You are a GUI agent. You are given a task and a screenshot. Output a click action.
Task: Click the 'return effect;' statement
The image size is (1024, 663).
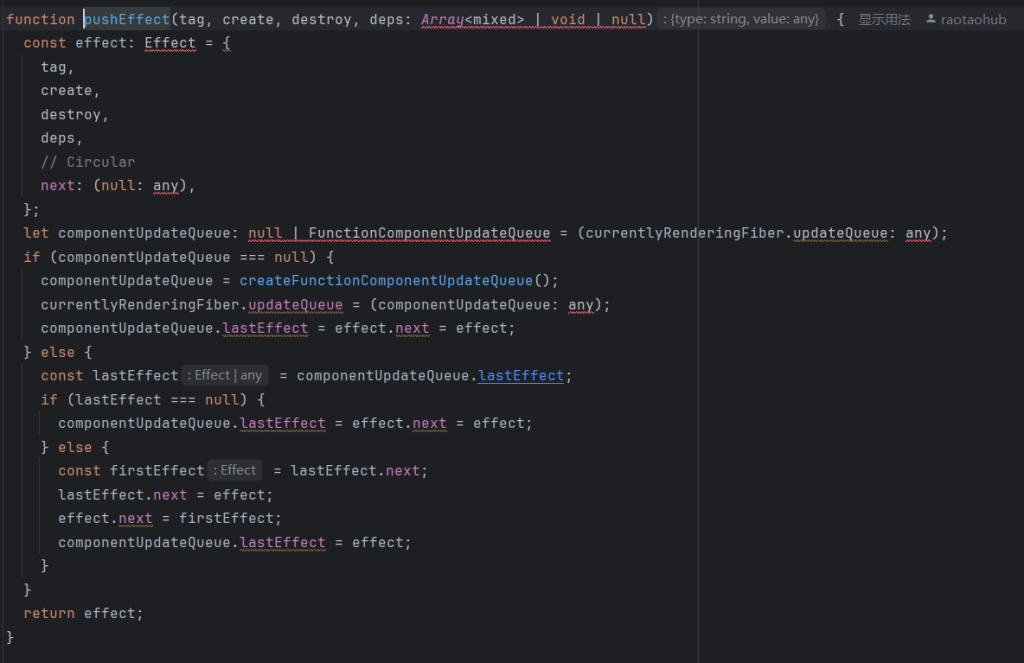(84, 613)
